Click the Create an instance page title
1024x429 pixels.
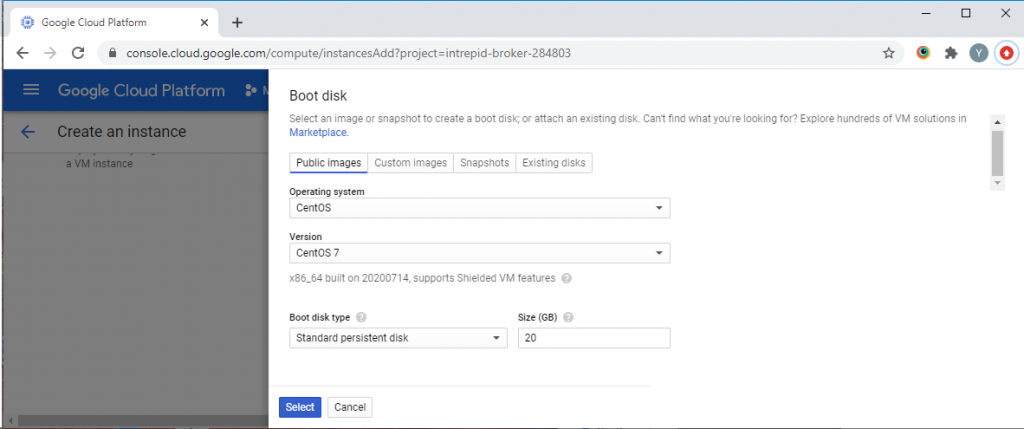[x=121, y=132]
